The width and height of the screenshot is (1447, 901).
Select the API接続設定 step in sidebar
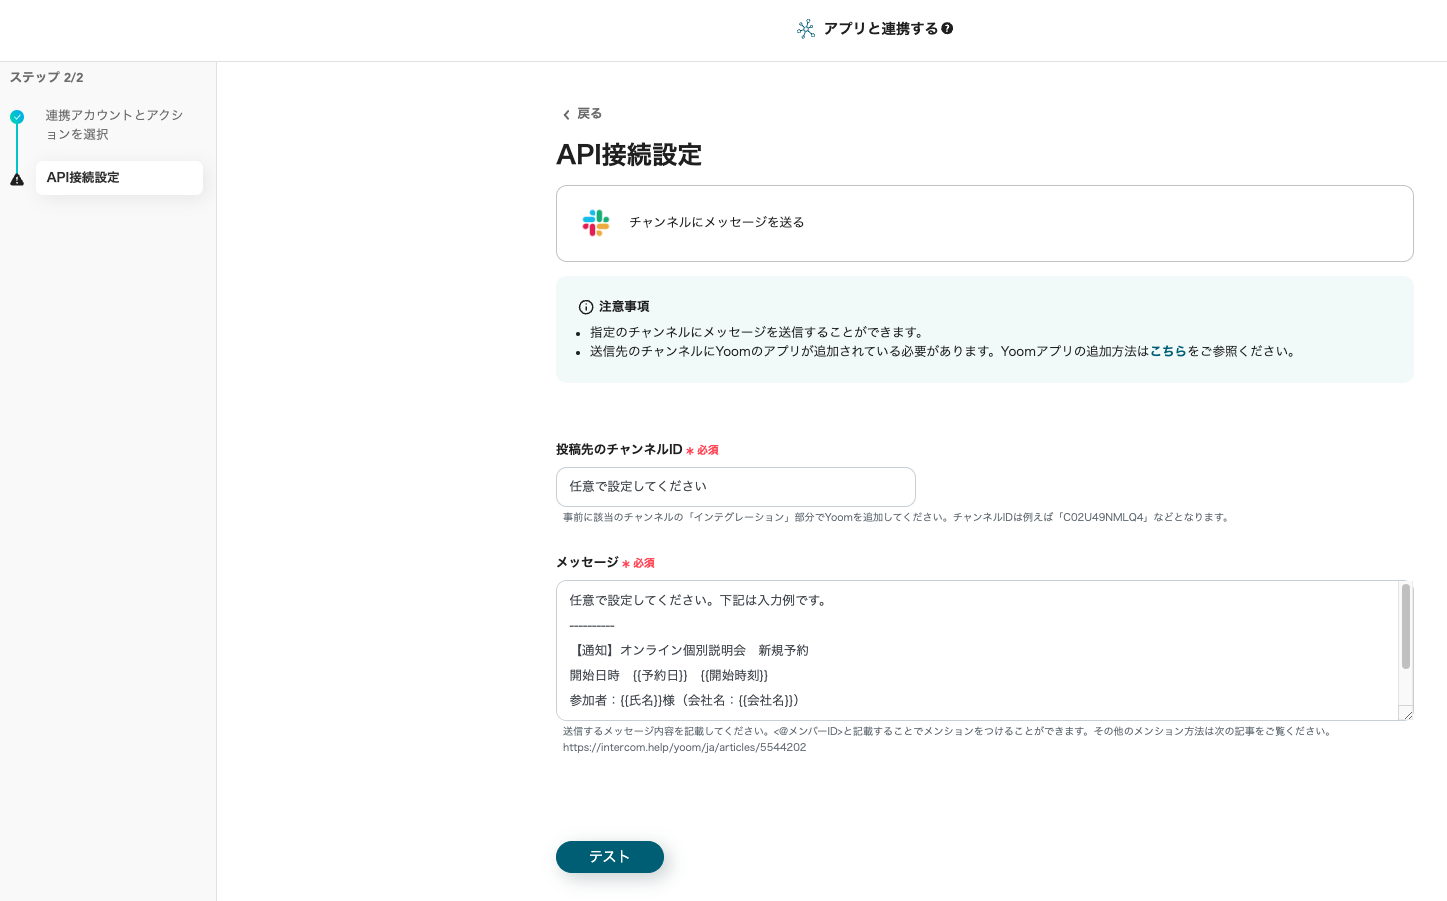(x=119, y=178)
